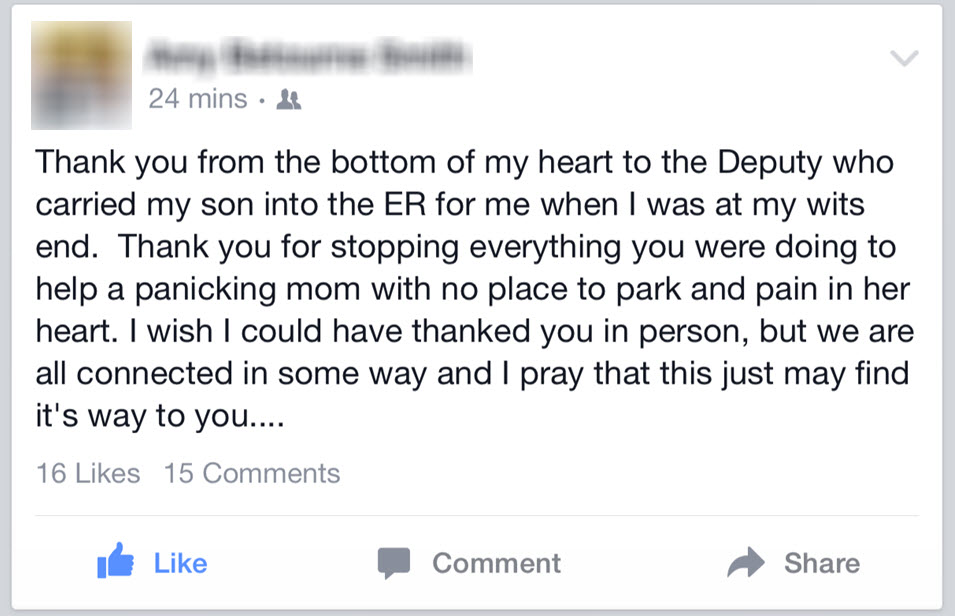Click the last line "it's way to you...."
This screenshot has height=616, width=955.
click(160, 416)
